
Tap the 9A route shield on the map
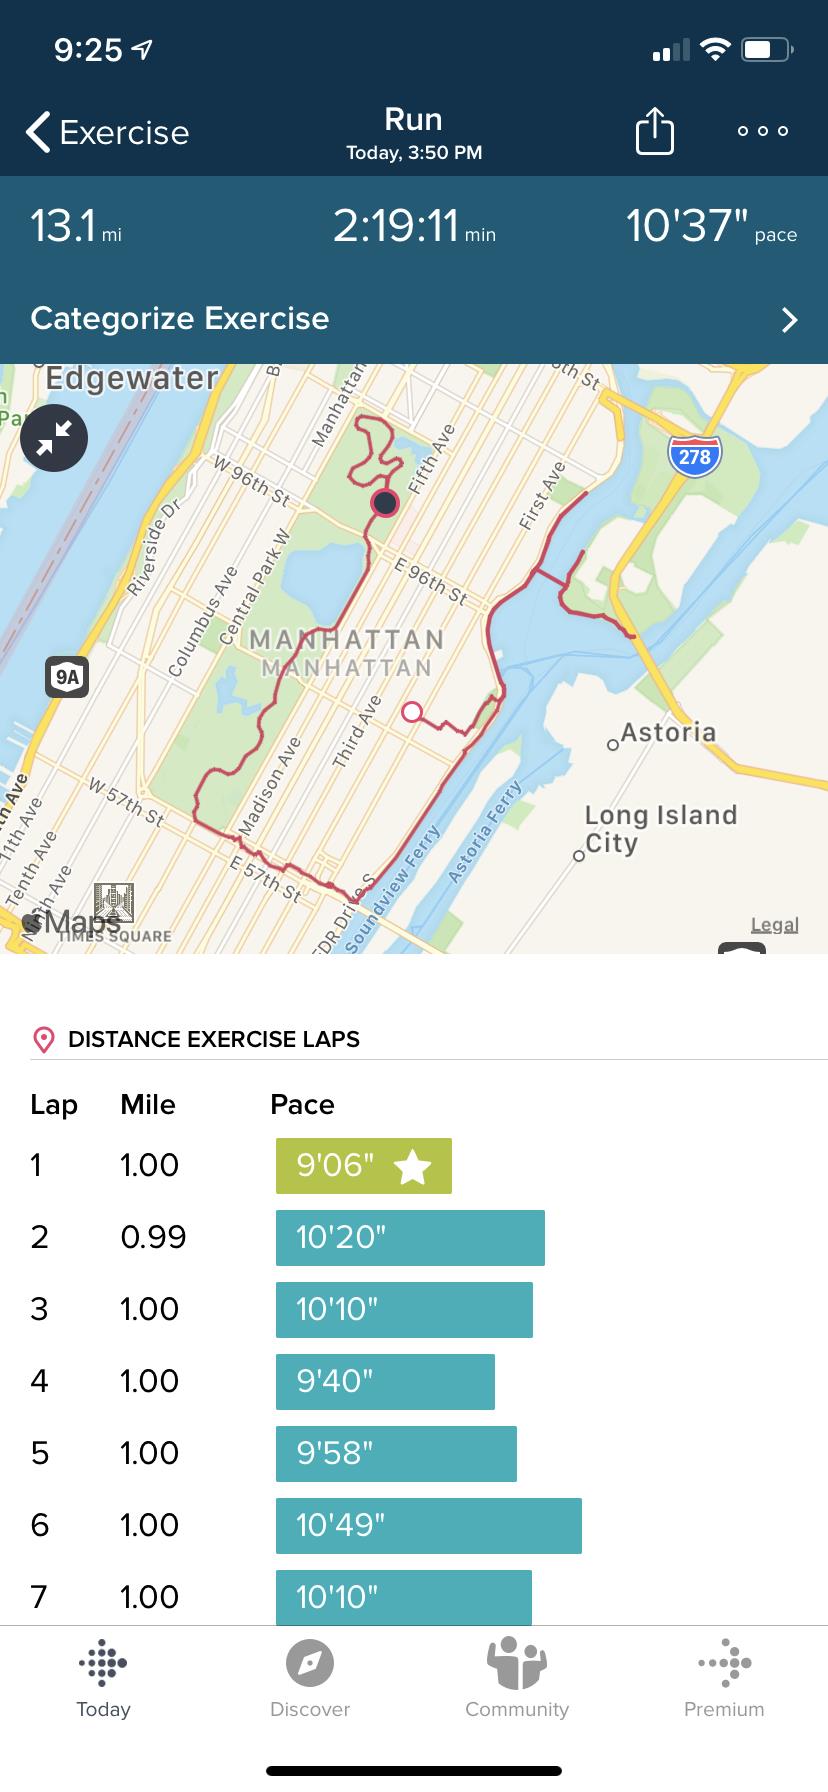click(67, 677)
